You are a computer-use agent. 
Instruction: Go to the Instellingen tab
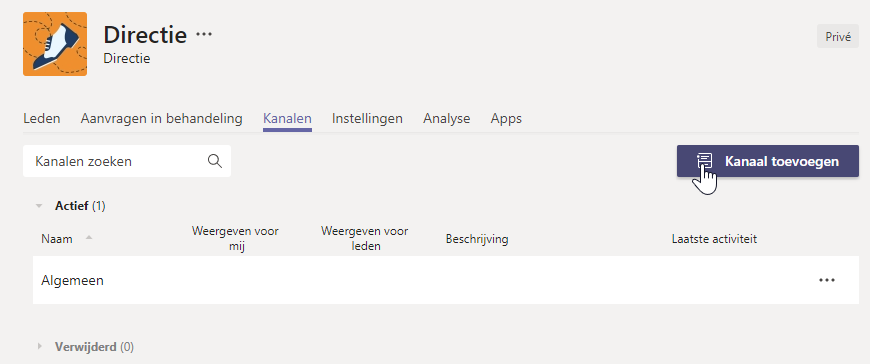coord(367,118)
